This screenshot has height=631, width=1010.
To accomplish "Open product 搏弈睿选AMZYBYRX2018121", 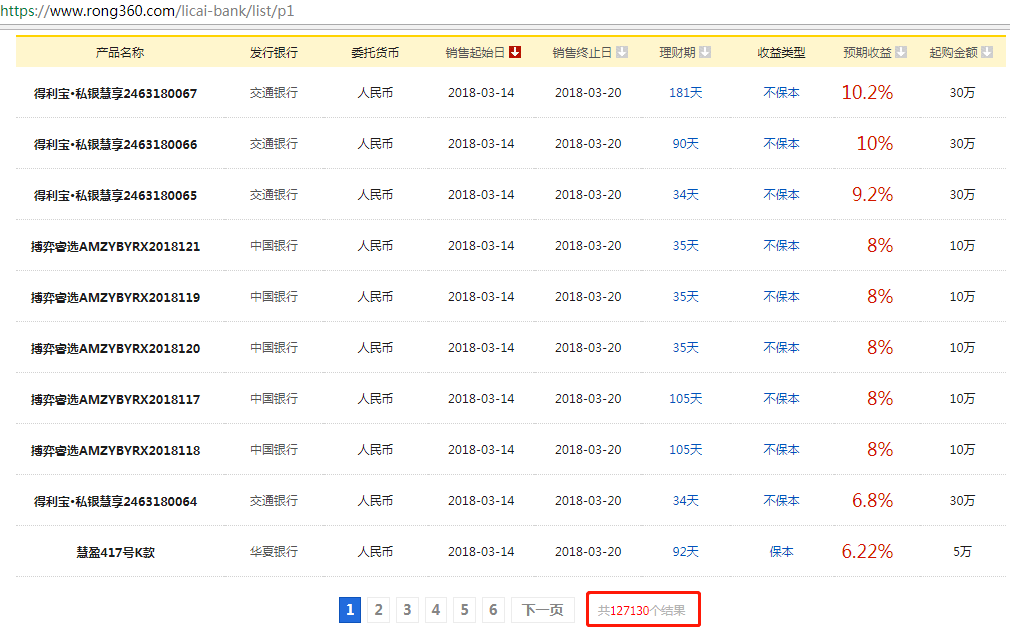I will 115,246.
